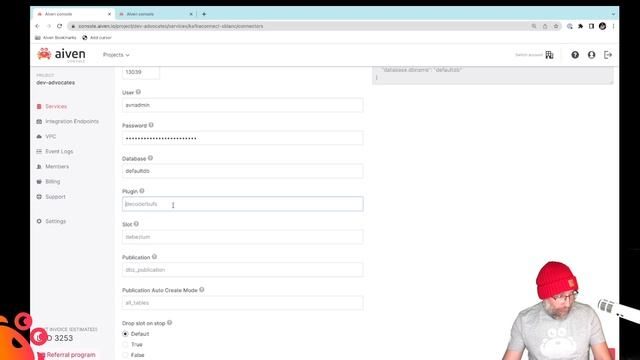Screen dimensions: 640x360
Task: Select the True radio option
Action: (x=125, y=344)
